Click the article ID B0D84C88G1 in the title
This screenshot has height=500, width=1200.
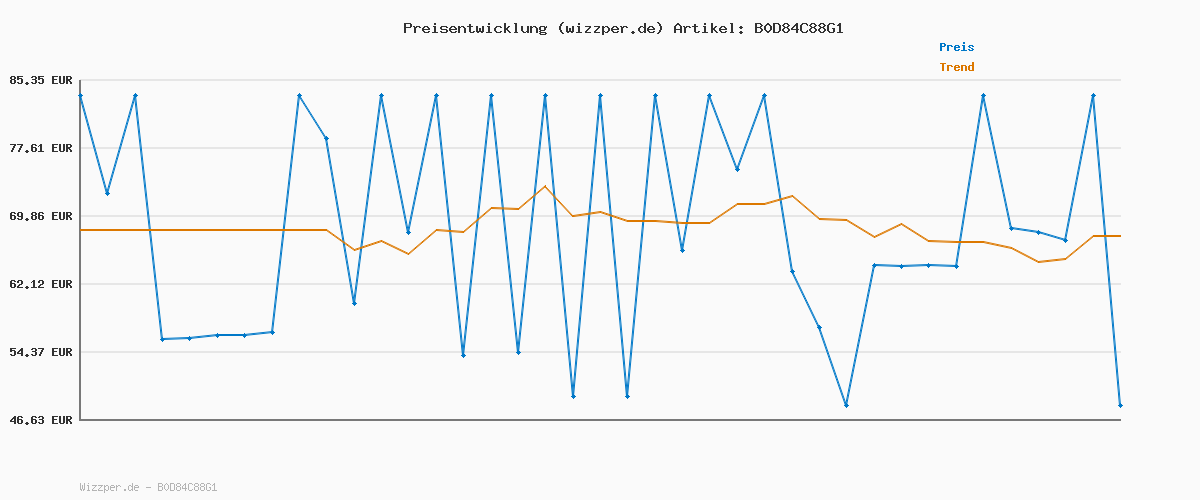click(x=798, y=28)
